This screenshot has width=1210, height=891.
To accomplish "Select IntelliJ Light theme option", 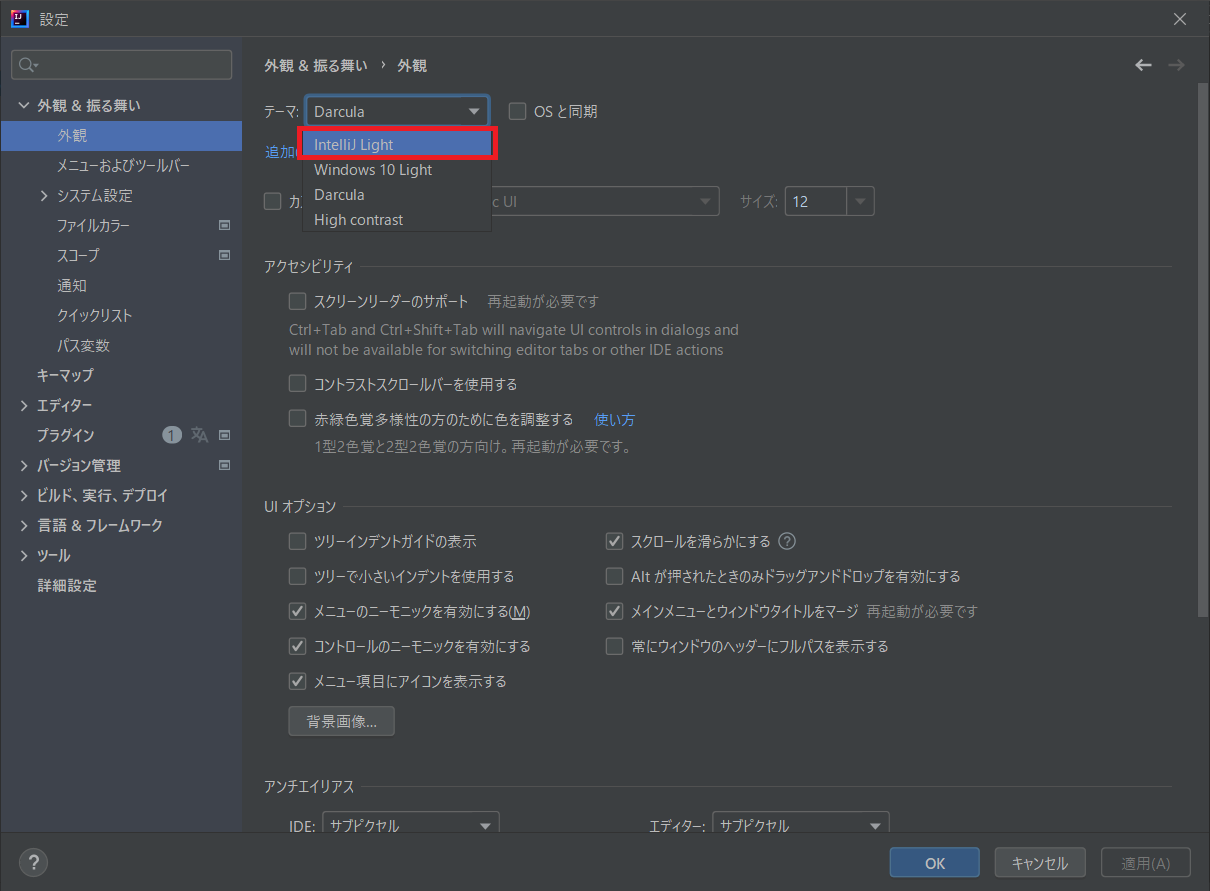I will click(x=397, y=144).
